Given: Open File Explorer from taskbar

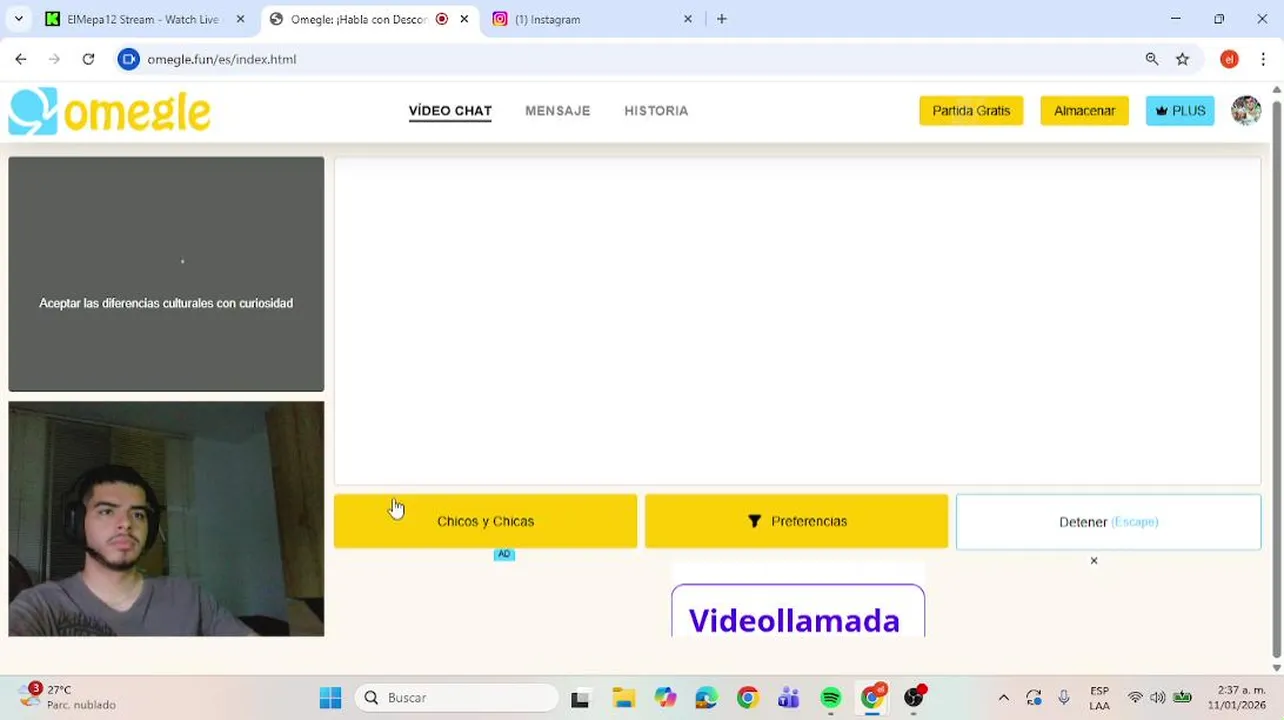Looking at the screenshot, I should 623,698.
